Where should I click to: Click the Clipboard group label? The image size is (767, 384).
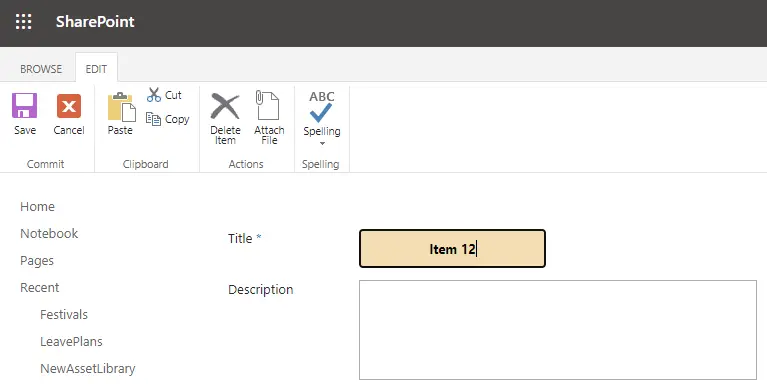click(x=145, y=164)
